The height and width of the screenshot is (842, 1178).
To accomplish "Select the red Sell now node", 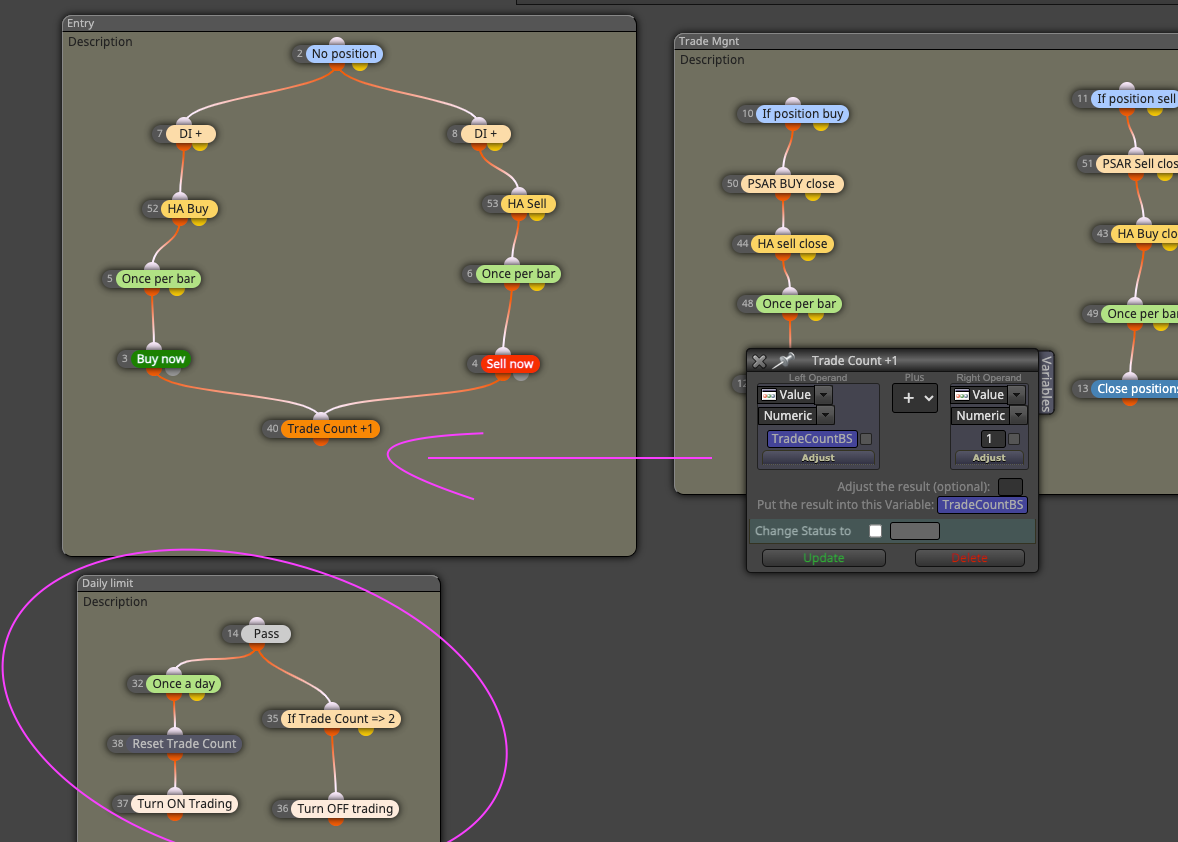I will pos(509,364).
